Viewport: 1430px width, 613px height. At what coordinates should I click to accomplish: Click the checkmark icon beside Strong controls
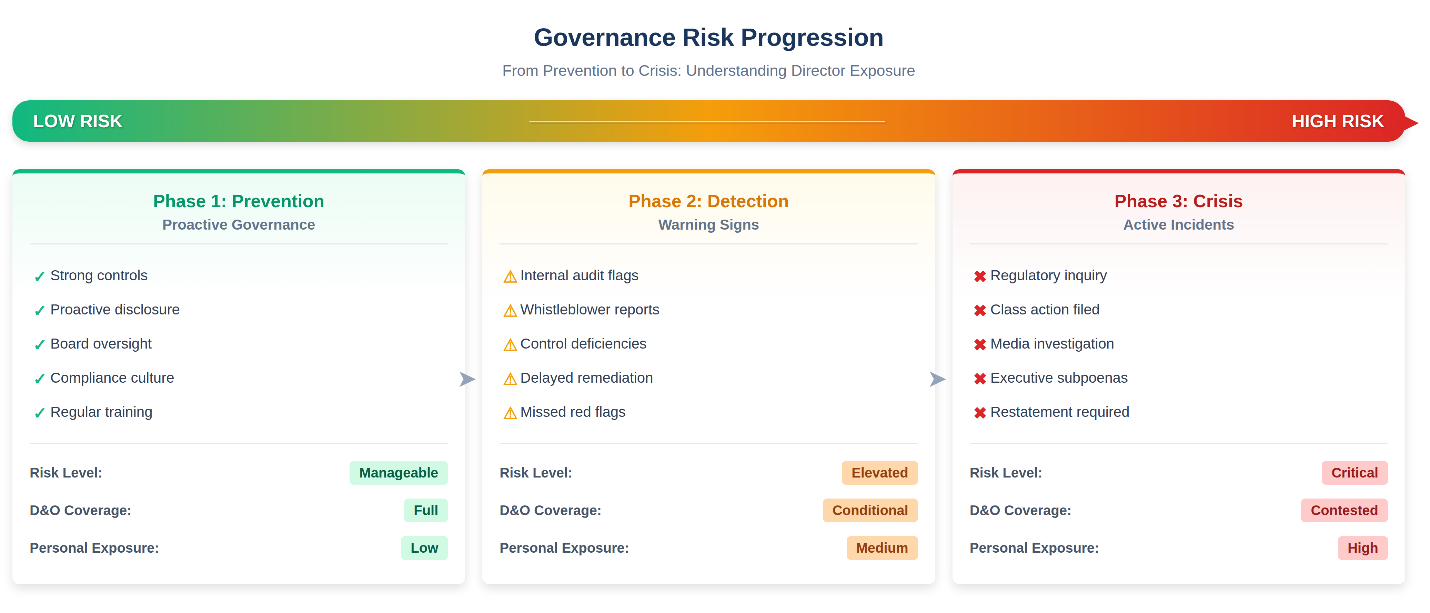39,277
